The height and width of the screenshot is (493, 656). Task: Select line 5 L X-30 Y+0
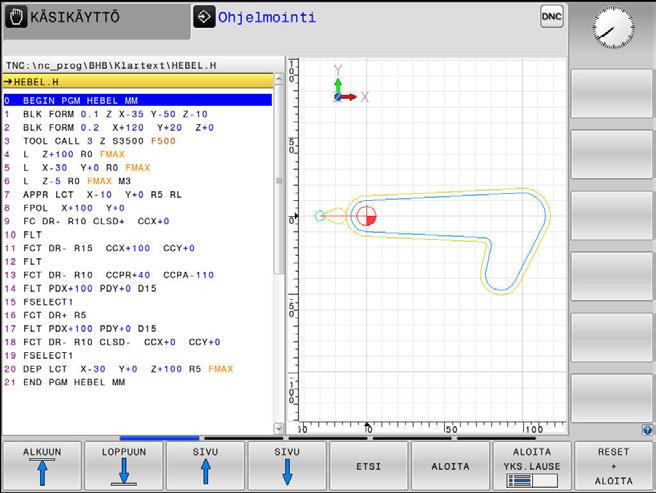tap(138, 167)
